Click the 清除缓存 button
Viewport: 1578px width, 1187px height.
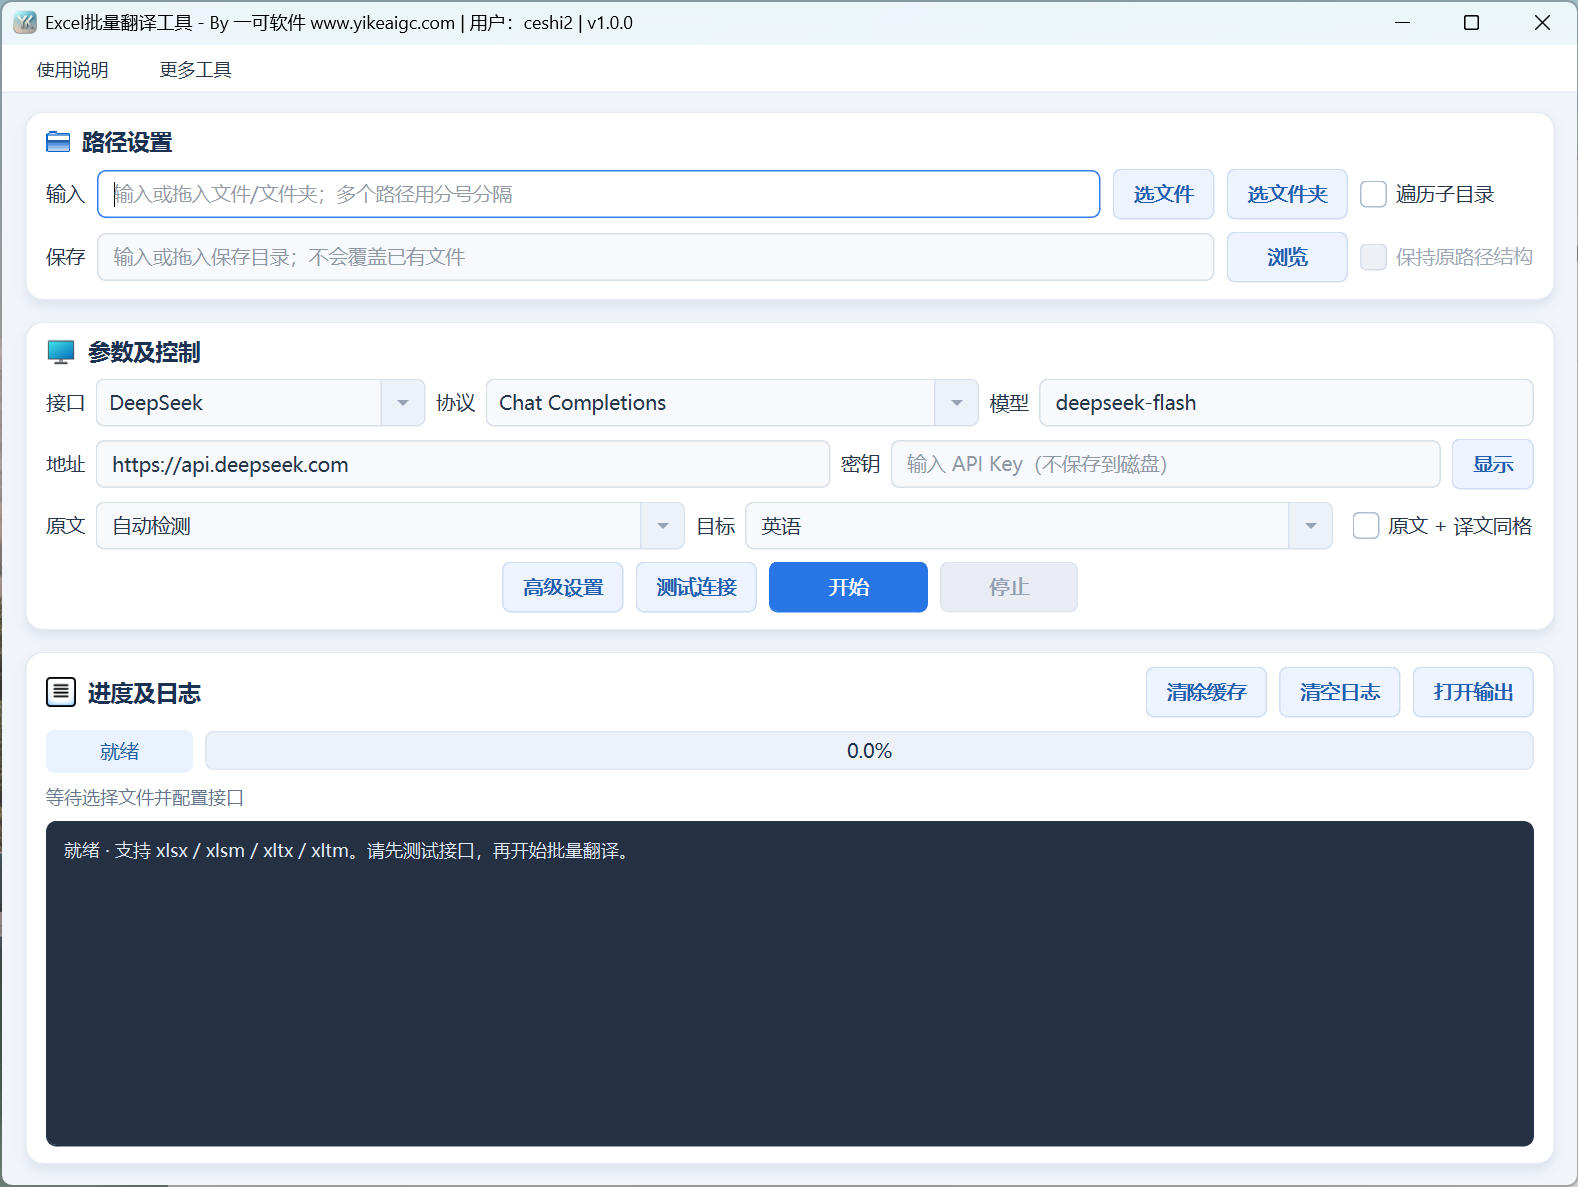[x=1206, y=692]
